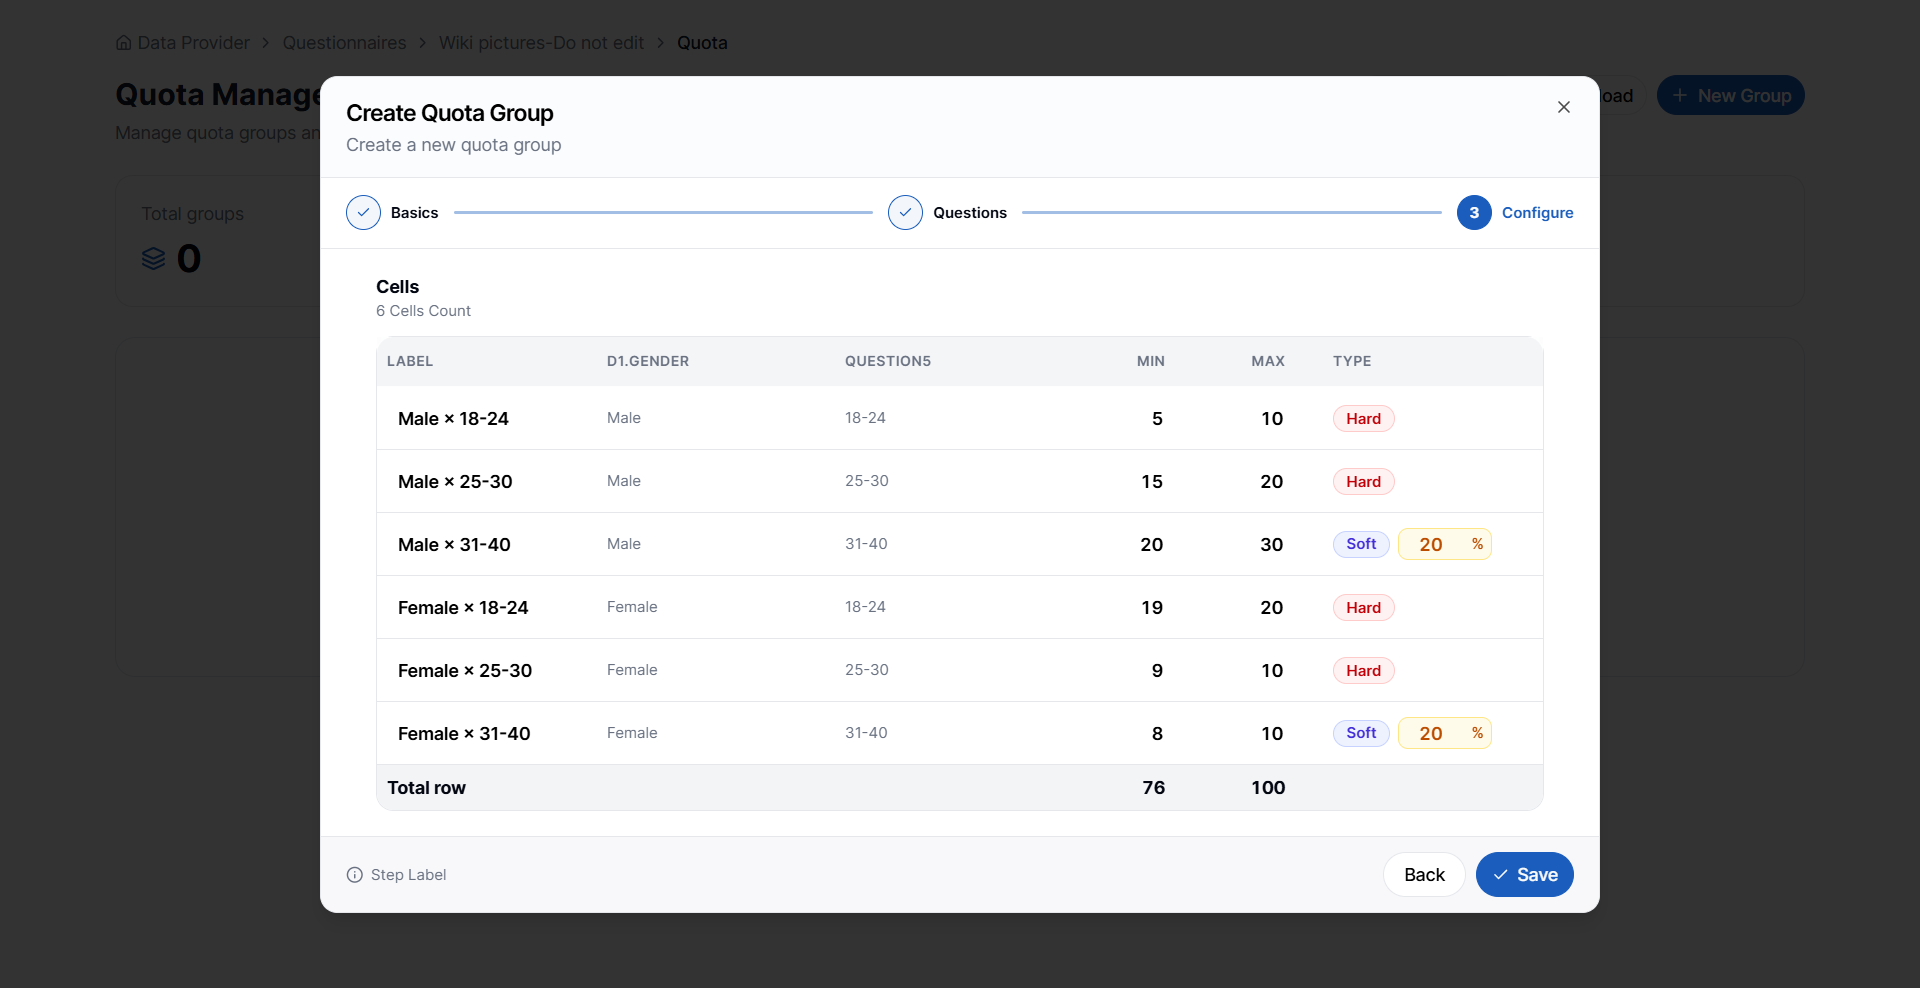This screenshot has height=988, width=1920.
Task: Click the TYPE column header
Action: tap(1352, 361)
